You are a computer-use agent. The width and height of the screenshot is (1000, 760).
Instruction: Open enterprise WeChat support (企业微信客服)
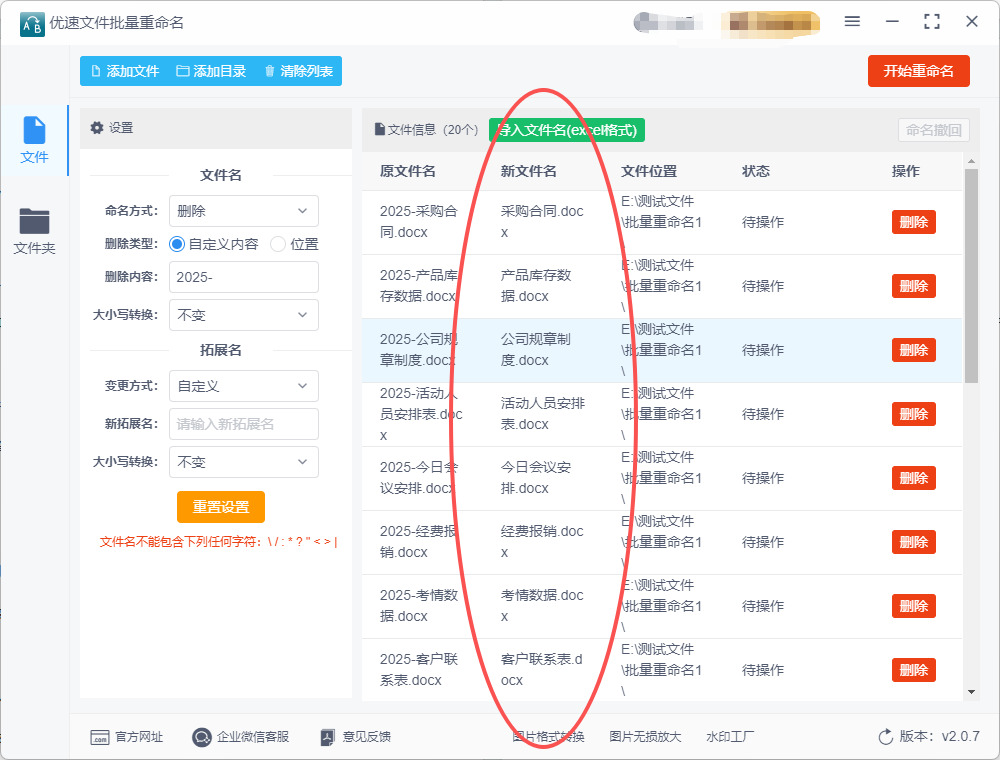click(x=202, y=737)
